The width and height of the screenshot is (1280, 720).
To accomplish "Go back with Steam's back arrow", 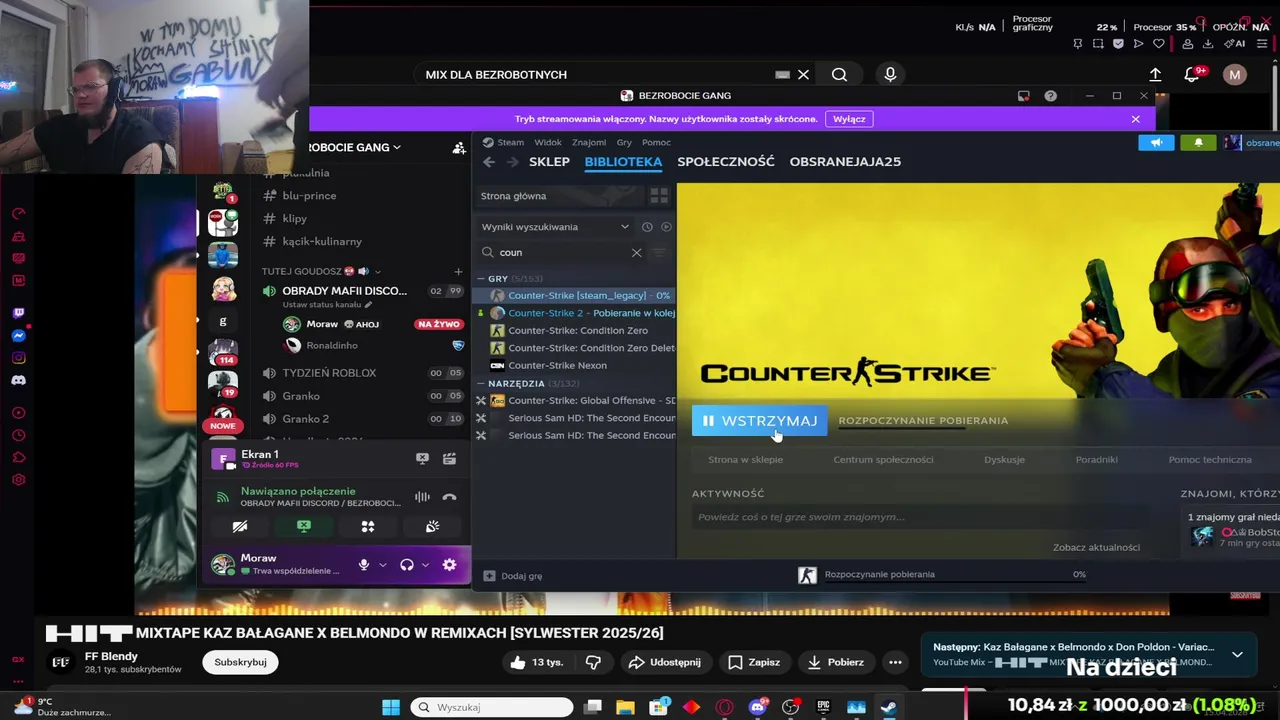I will (489, 162).
